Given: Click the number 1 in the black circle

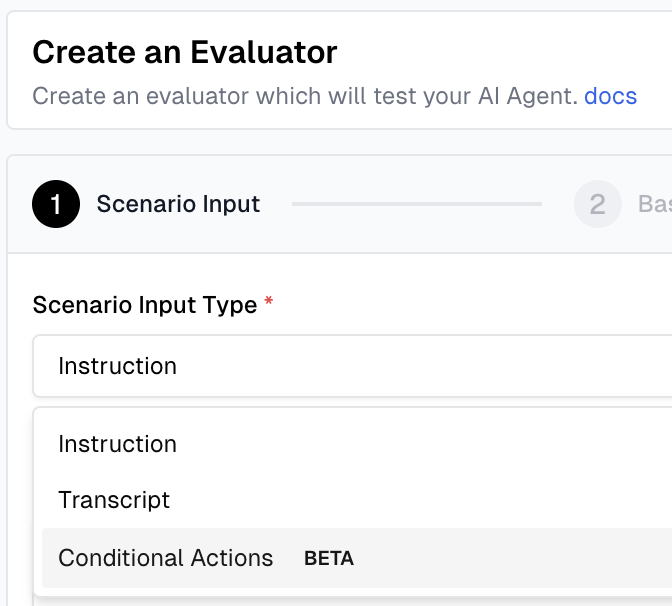Looking at the screenshot, I should coord(56,204).
